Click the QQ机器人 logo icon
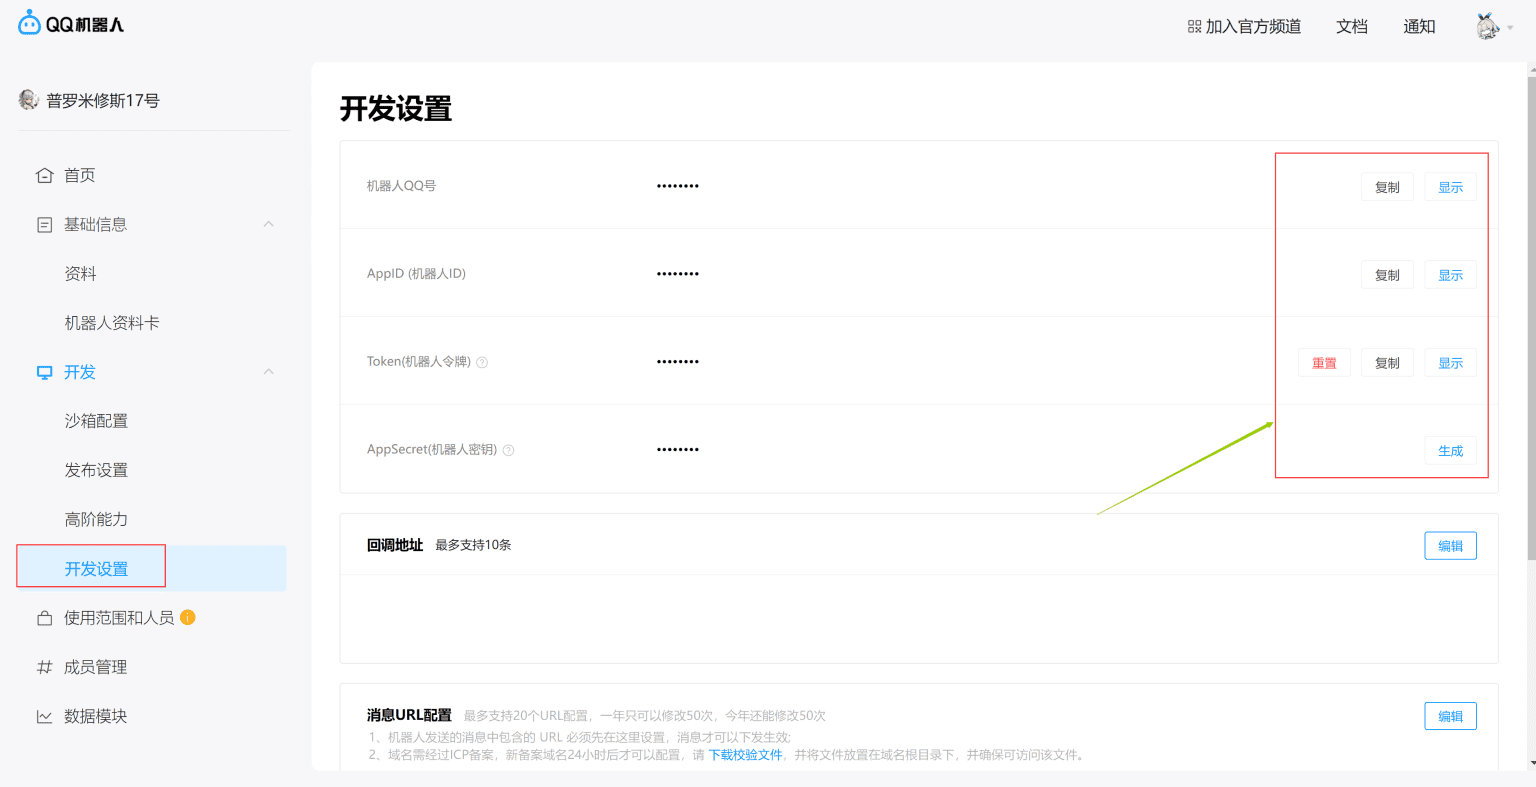 pyautogui.click(x=29, y=24)
